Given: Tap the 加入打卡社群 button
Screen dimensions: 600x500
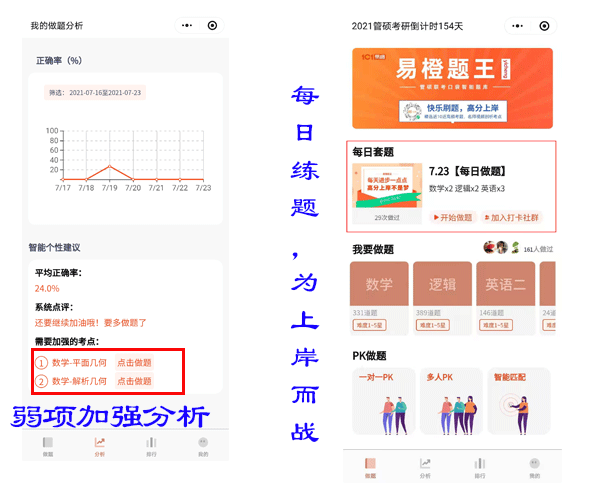Looking at the screenshot, I should (x=512, y=218).
